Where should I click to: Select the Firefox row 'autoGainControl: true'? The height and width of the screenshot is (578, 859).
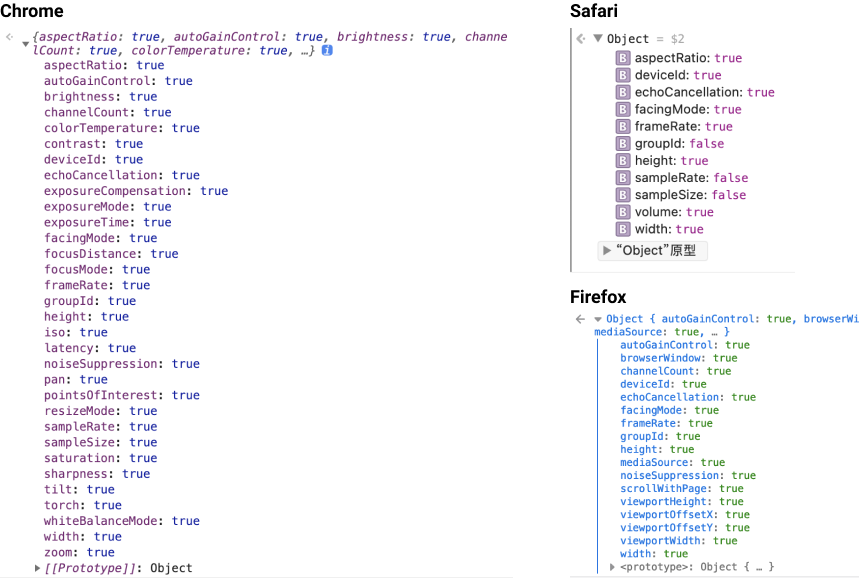pyautogui.click(x=685, y=345)
